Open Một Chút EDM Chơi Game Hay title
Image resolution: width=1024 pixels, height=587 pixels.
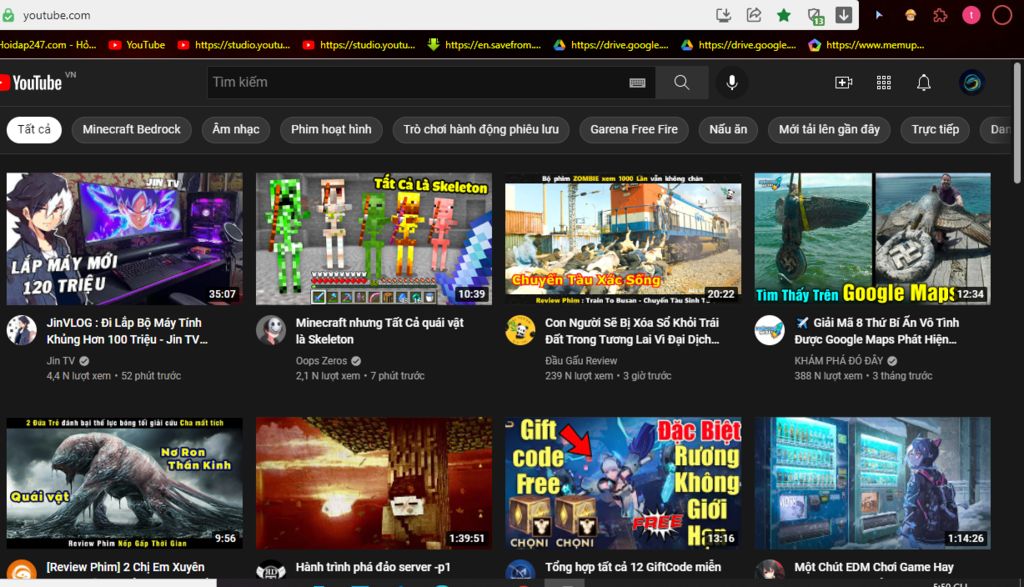[874, 567]
